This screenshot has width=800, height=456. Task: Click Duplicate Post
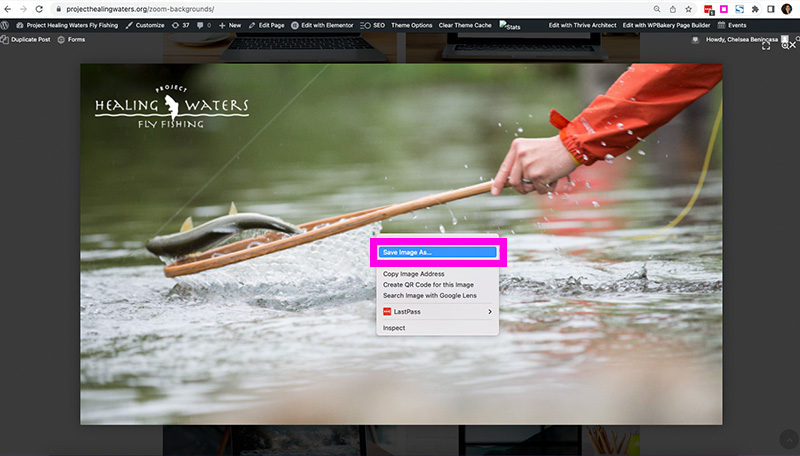(x=26, y=39)
